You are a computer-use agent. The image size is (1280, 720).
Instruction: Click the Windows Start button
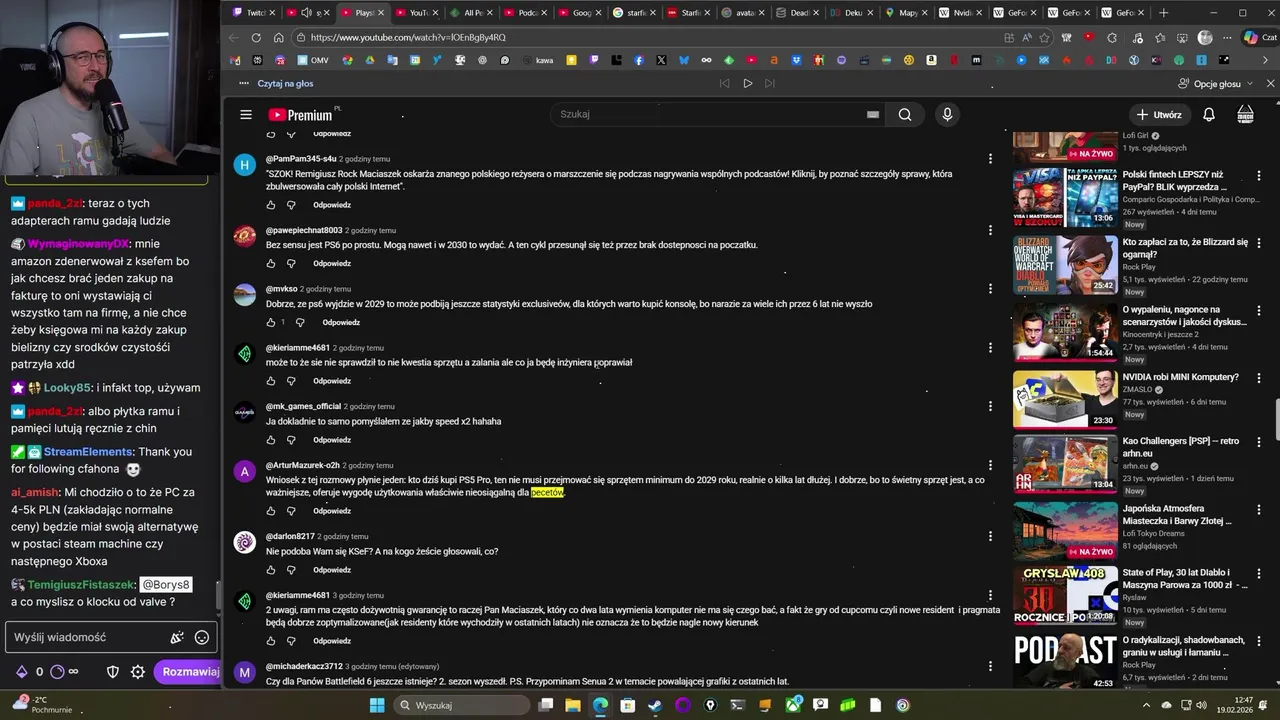pyautogui.click(x=377, y=705)
